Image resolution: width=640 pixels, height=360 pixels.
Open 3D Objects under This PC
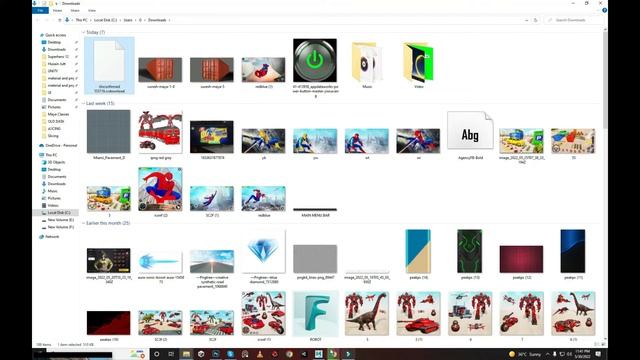pos(56,162)
